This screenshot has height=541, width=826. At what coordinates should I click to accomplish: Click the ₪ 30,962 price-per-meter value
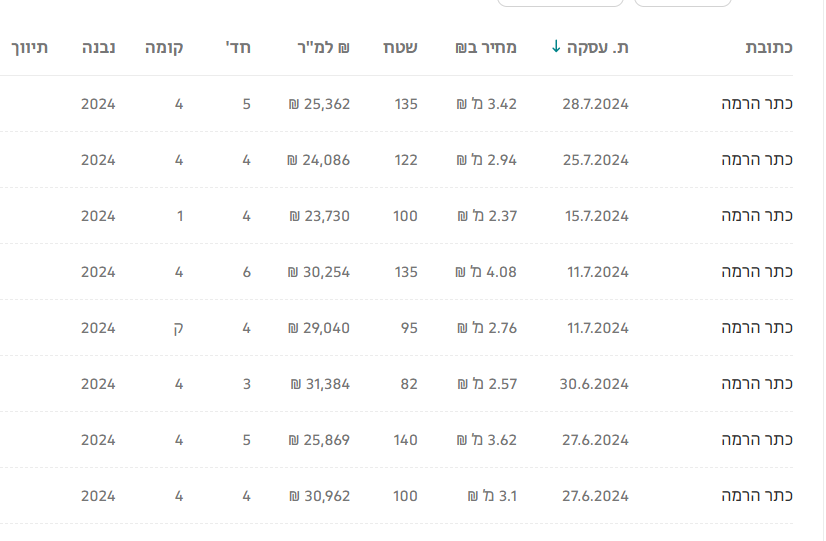point(319,496)
